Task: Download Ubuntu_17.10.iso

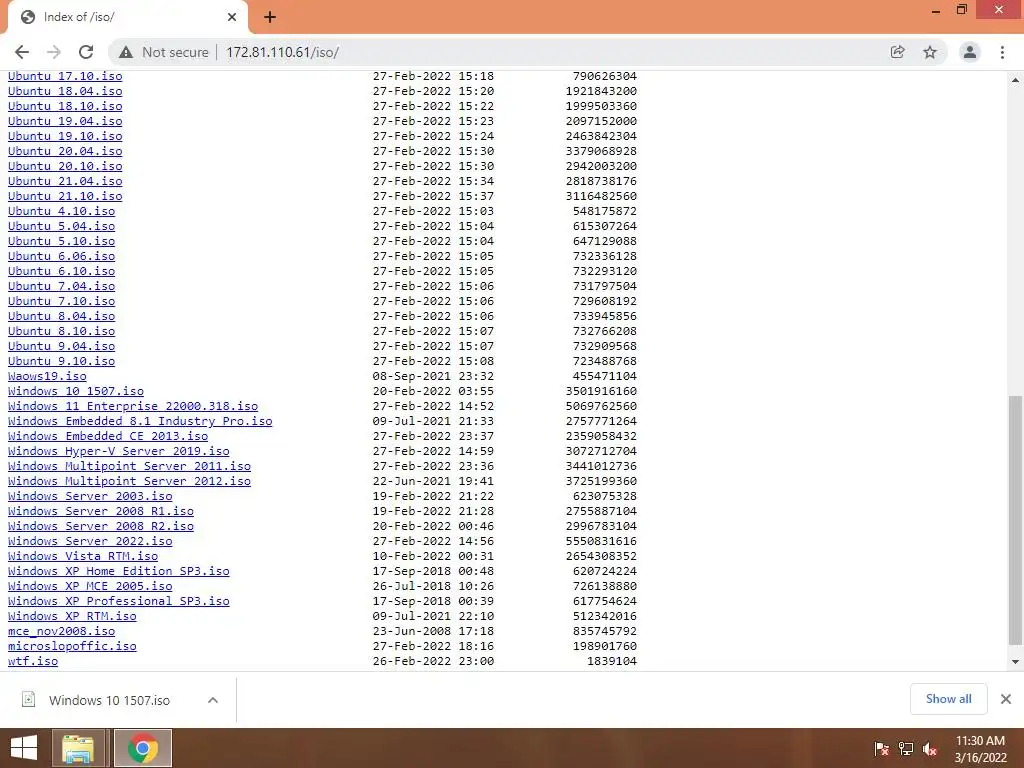Action: tap(65, 76)
